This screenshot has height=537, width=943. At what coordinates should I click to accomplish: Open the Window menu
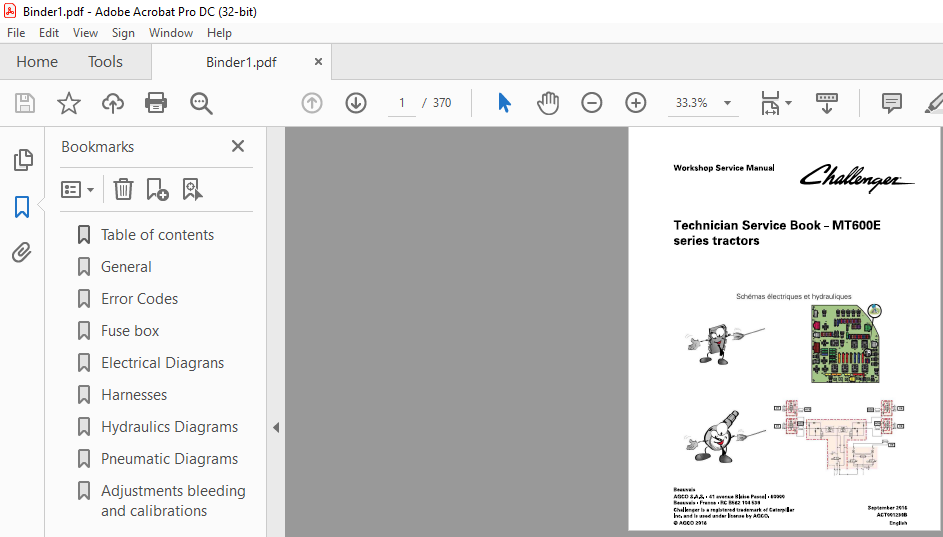coord(171,33)
